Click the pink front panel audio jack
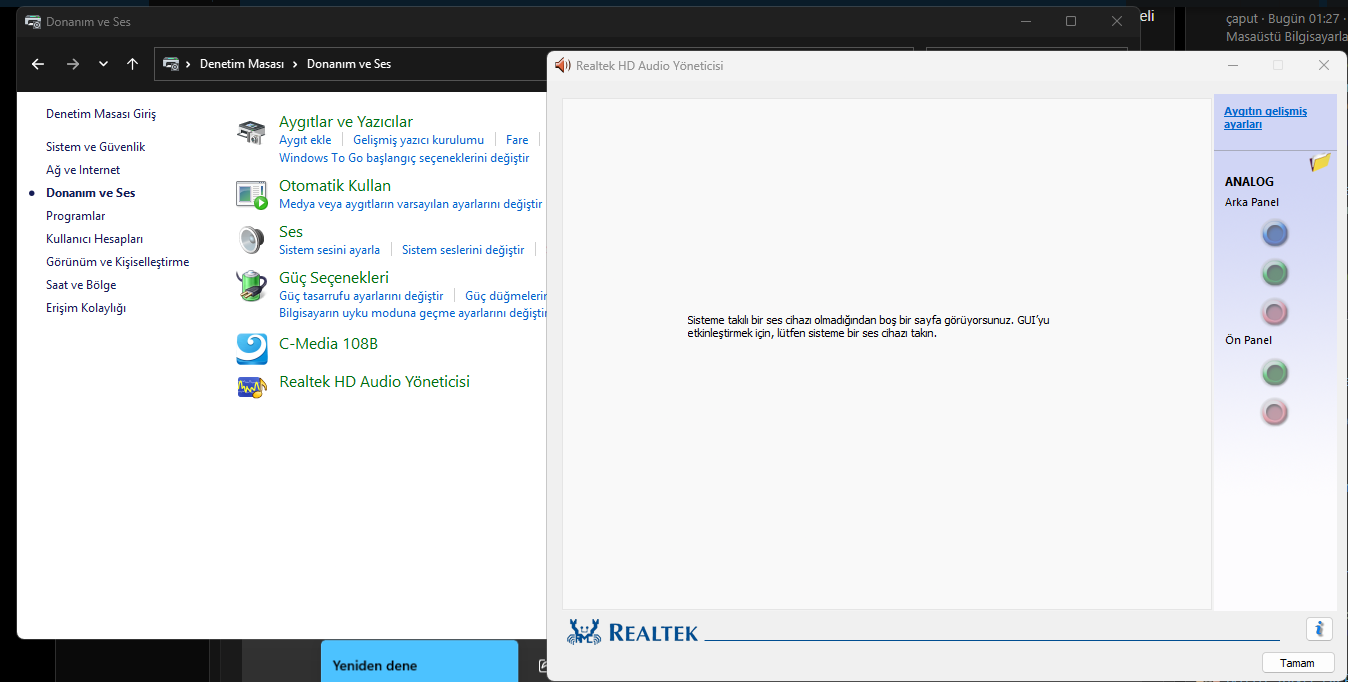This screenshot has width=1348, height=682. [1274, 411]
